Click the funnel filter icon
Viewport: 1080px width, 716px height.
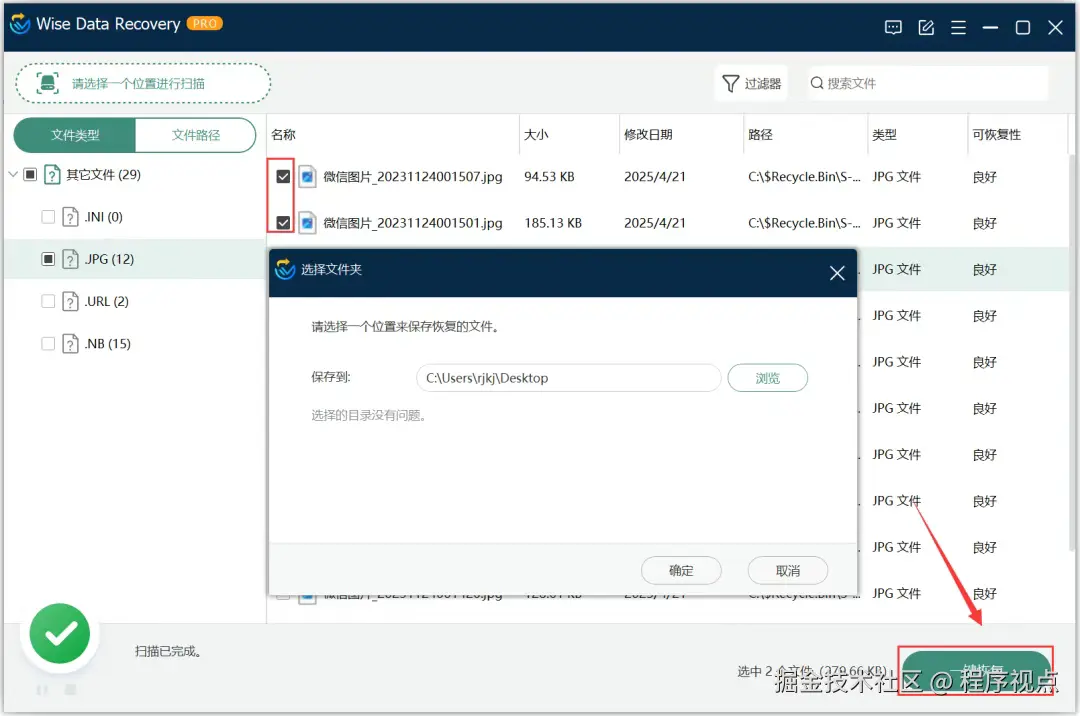point(730,83)
